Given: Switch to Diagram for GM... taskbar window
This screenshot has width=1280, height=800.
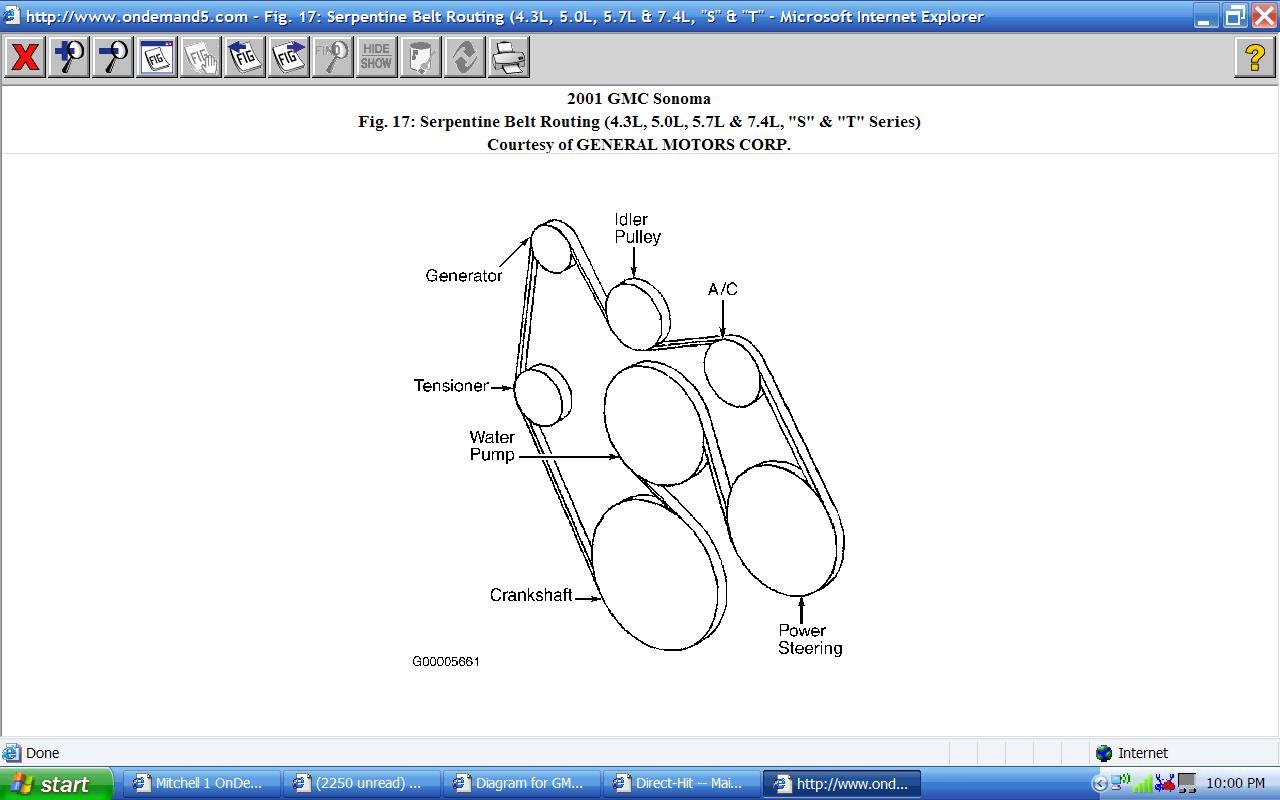Looking at the screenshot, I should coord(520,783).
